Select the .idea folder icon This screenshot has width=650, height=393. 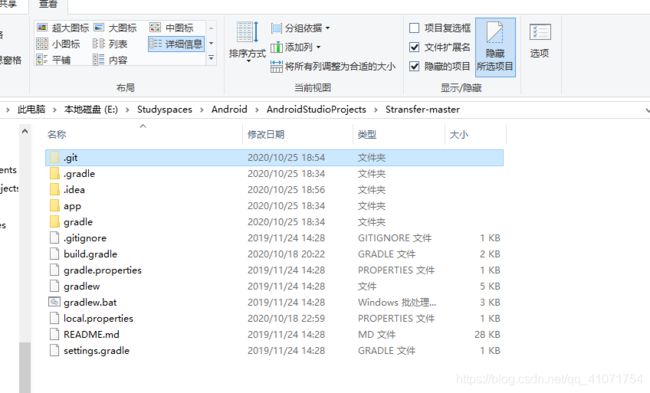54,189
